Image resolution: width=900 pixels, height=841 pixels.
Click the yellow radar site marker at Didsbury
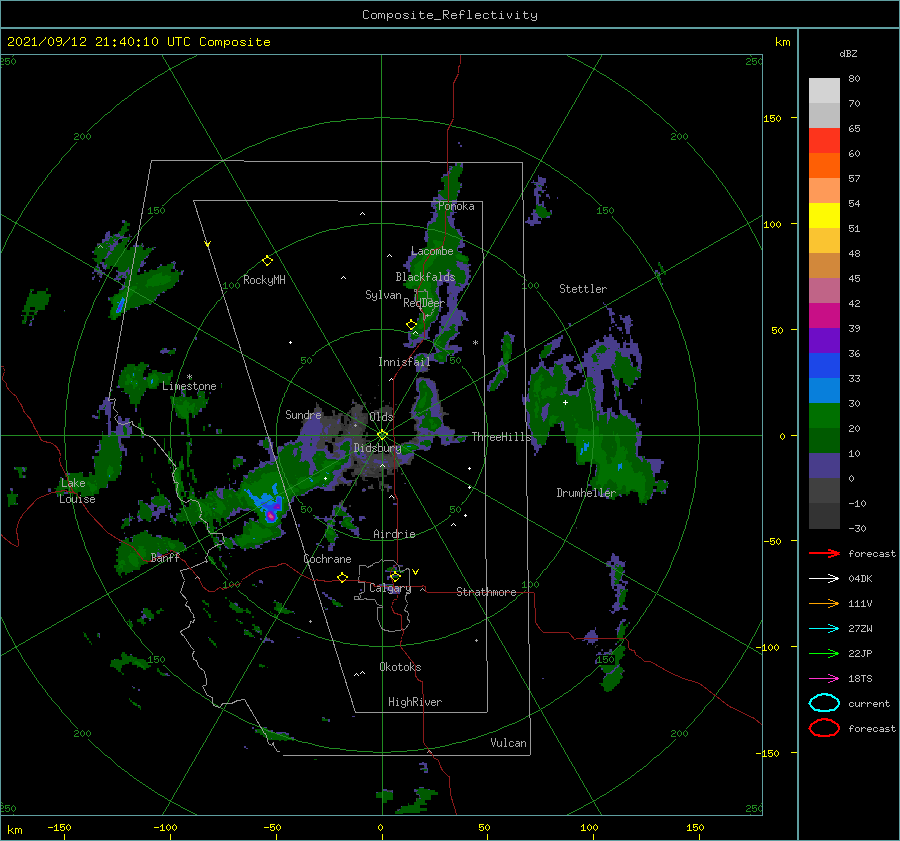tap(382, 435)
